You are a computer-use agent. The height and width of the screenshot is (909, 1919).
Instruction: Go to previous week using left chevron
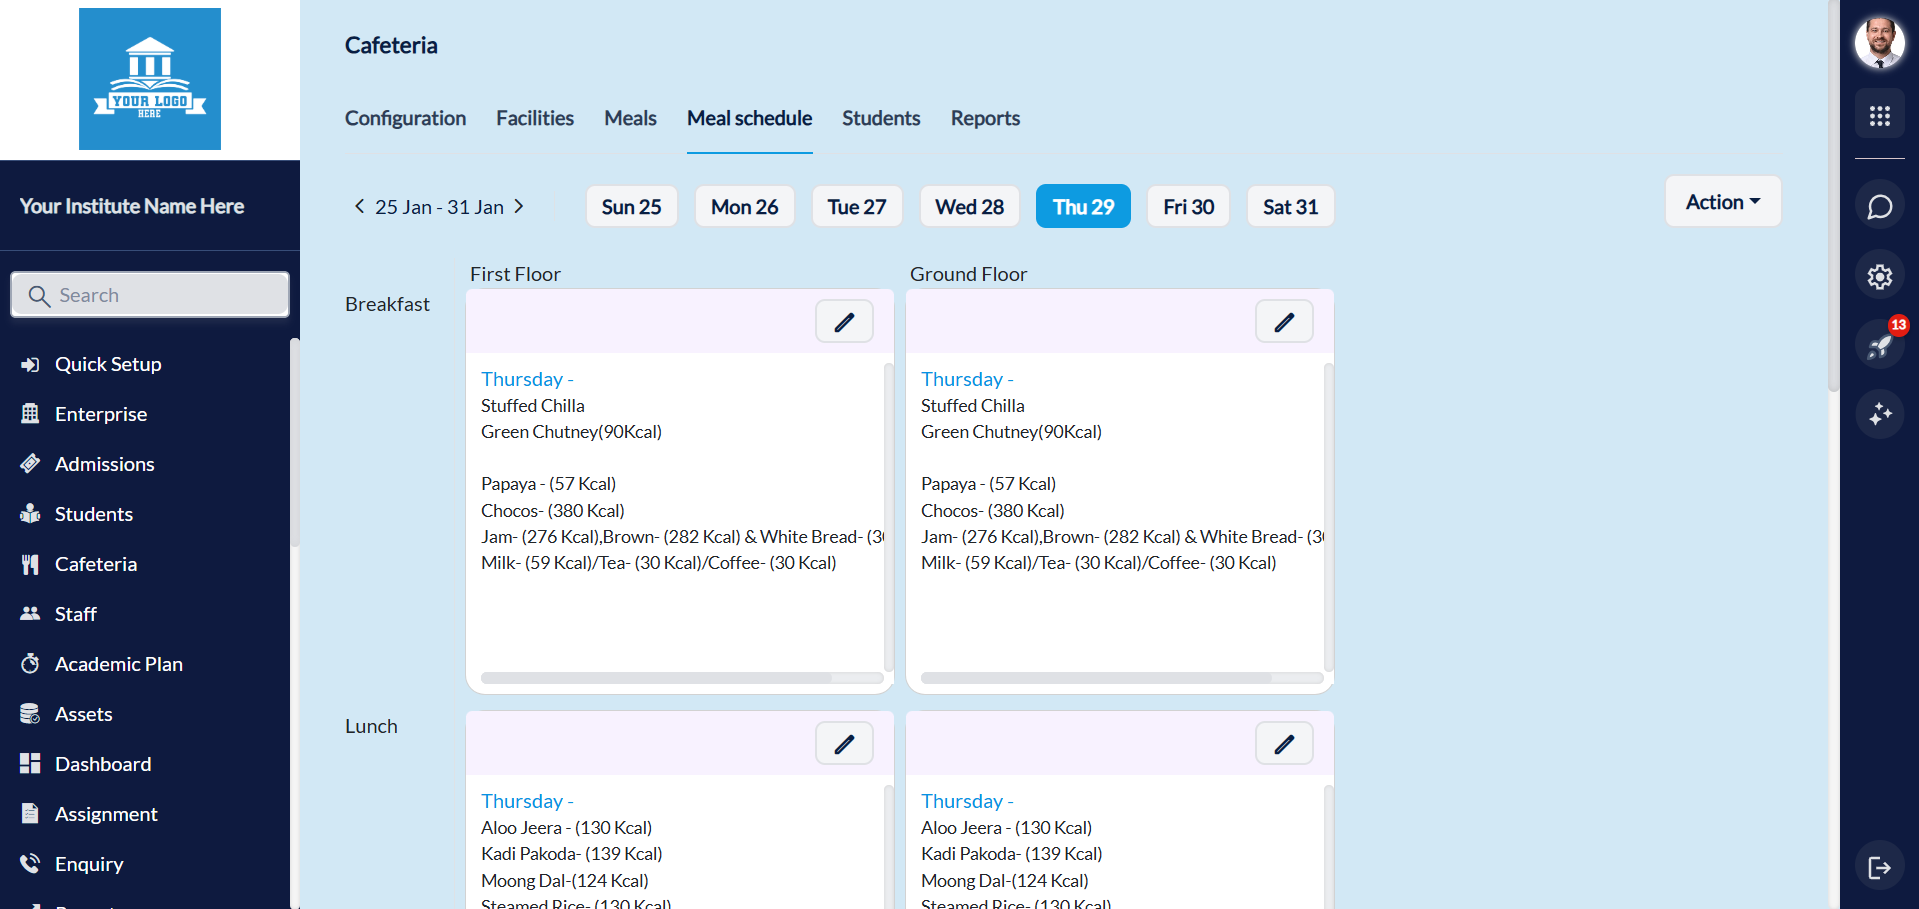tap(359, 206)
